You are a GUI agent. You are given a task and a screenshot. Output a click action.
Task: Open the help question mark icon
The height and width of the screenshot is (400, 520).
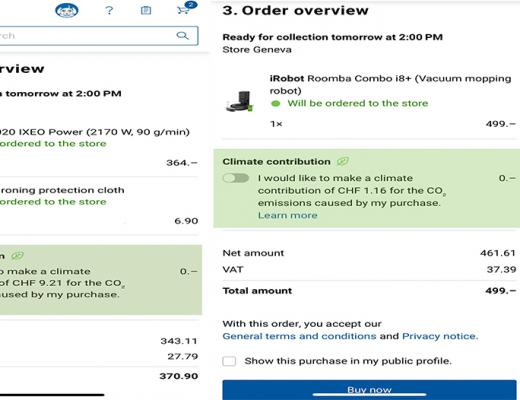[x=109, y=10]
